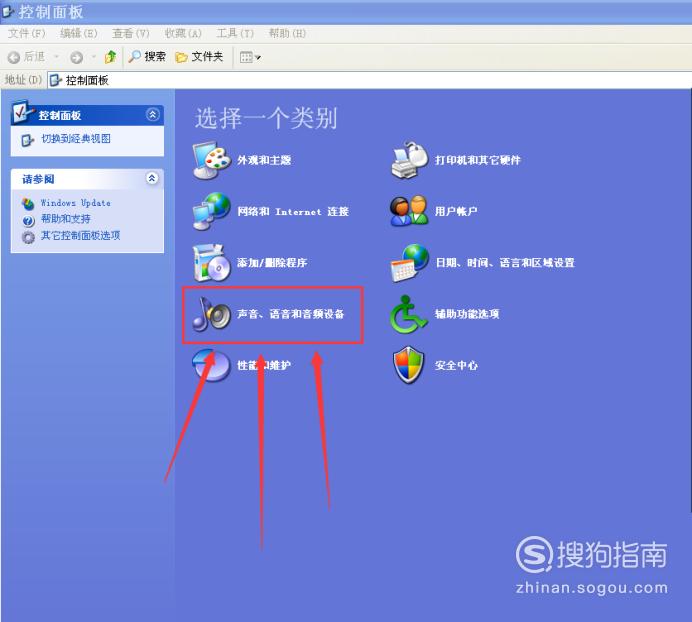Screen dimensions: 692x622
Task: Click the 控制面板 side panel header
Action: [x=87, y=115]
